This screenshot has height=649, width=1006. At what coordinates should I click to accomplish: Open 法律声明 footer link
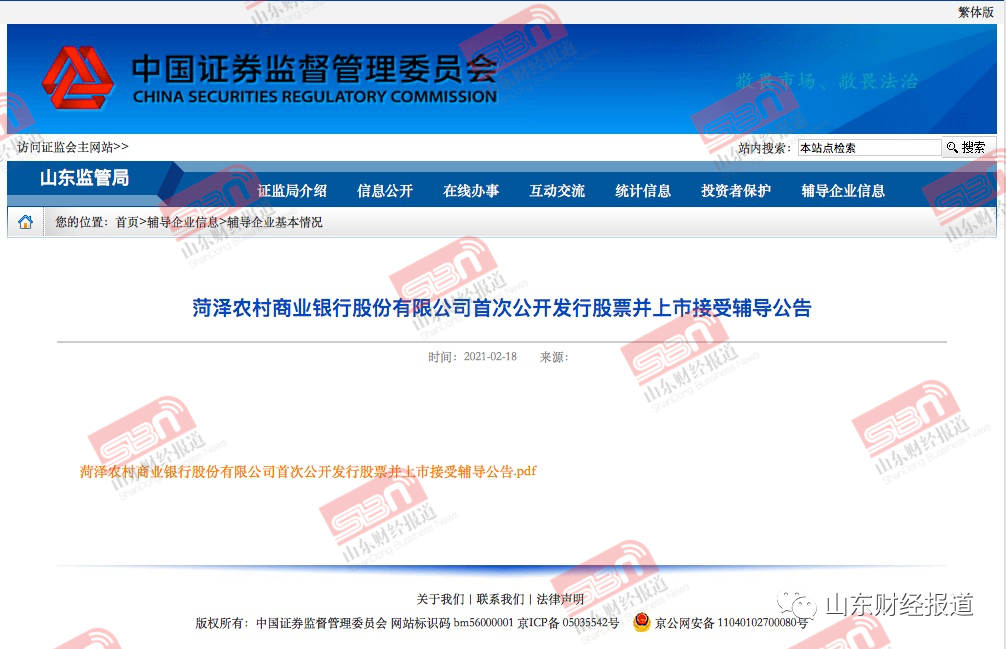[x=560, y=599]
